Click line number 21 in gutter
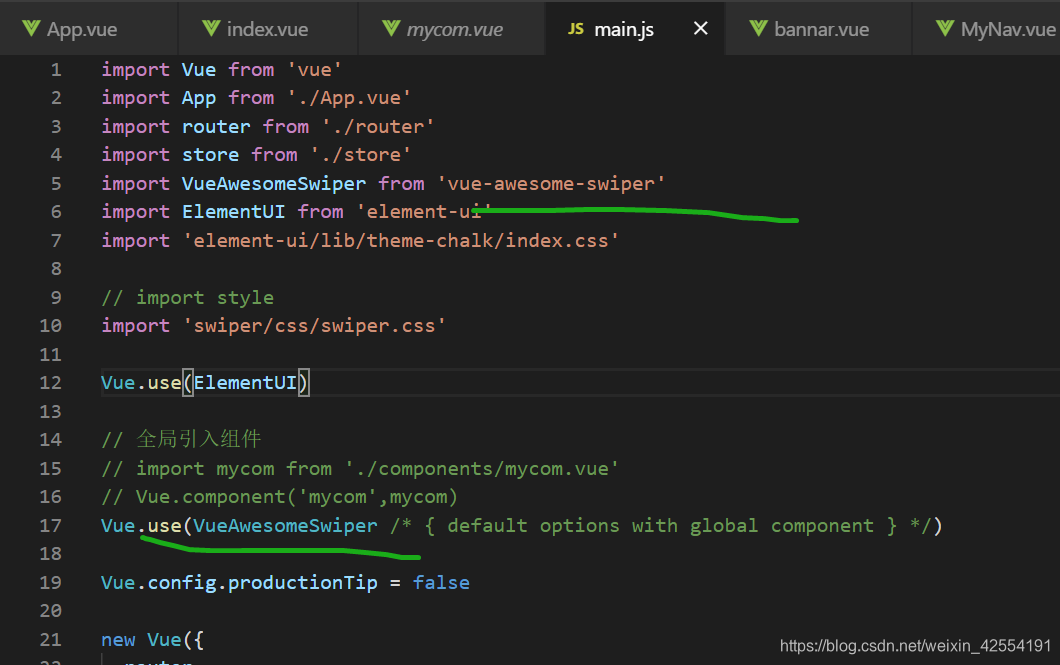Viewport: 1060px width, 665px height. point(51,639)
